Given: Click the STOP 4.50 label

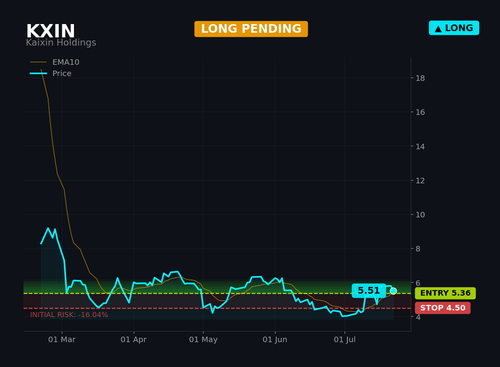Looking at the screenshot, I should [443, 308].
